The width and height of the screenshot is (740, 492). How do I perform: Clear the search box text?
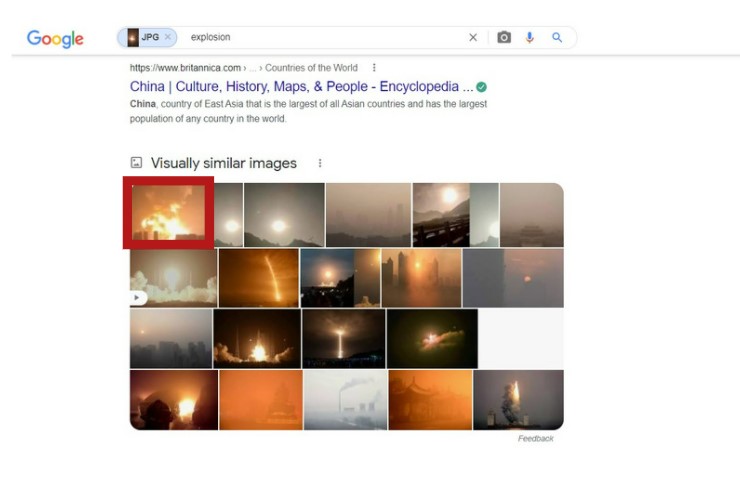point(473,37)
